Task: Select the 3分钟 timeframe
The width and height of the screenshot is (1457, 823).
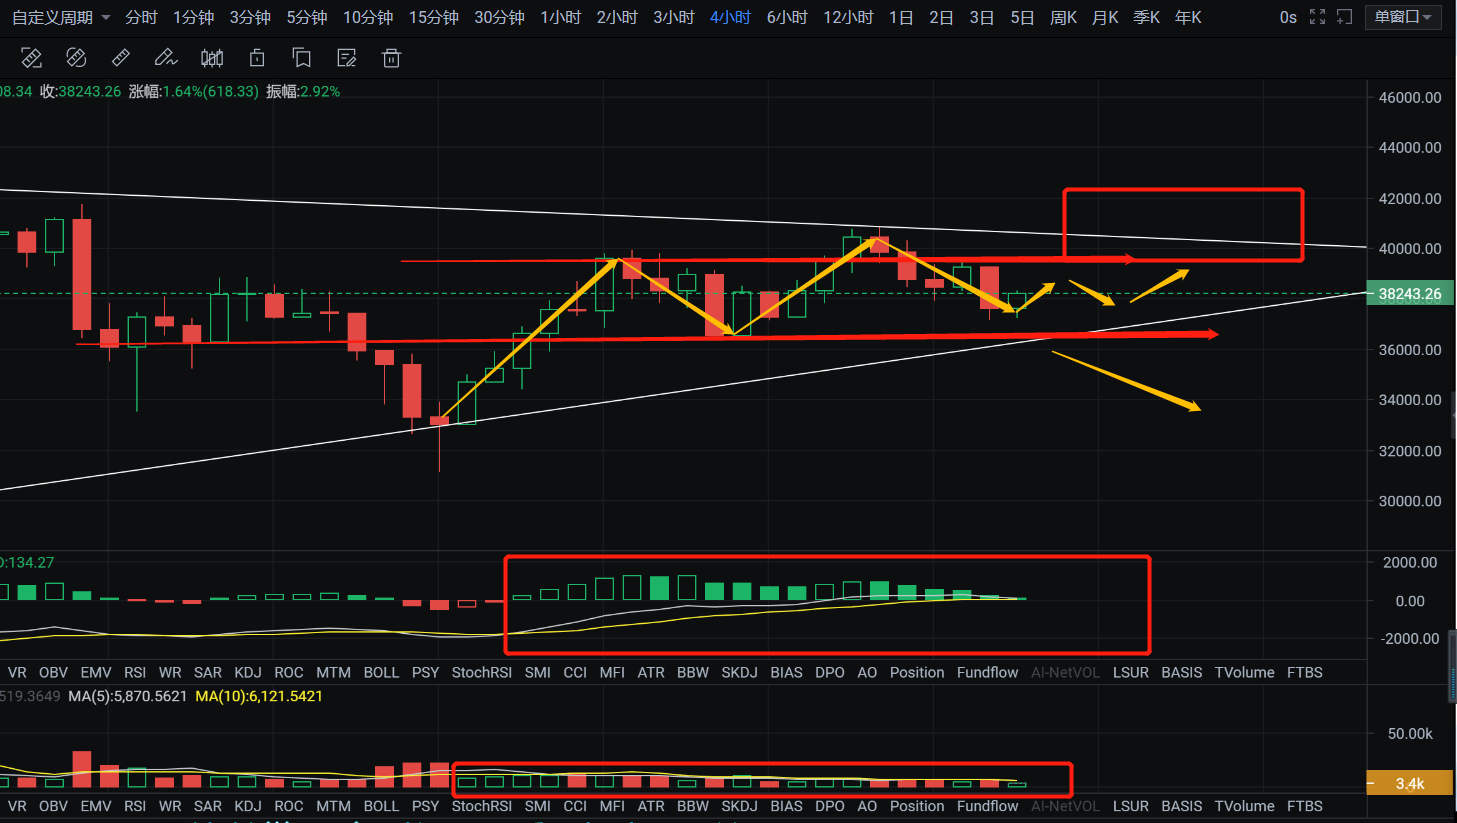Action: [250, 18]
